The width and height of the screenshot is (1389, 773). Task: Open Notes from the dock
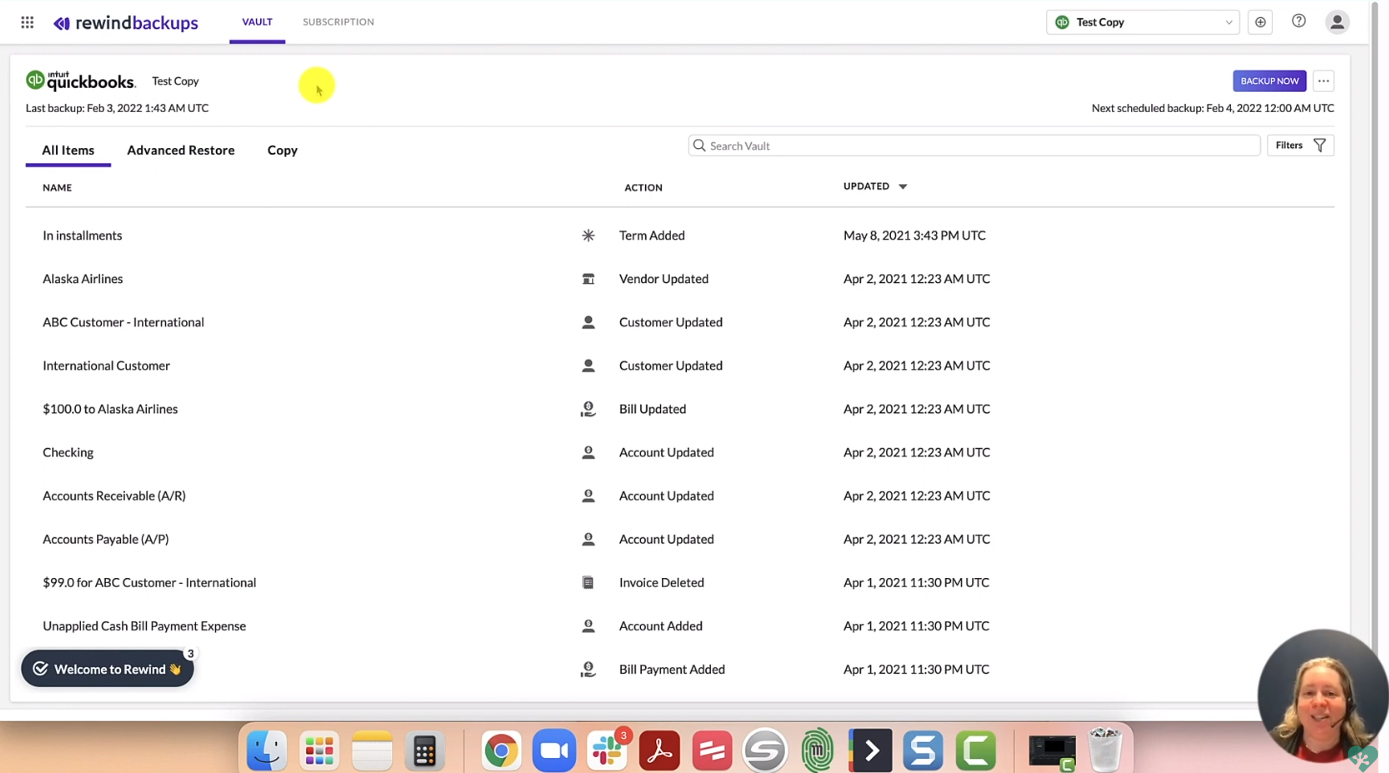[x=372, y=750]
